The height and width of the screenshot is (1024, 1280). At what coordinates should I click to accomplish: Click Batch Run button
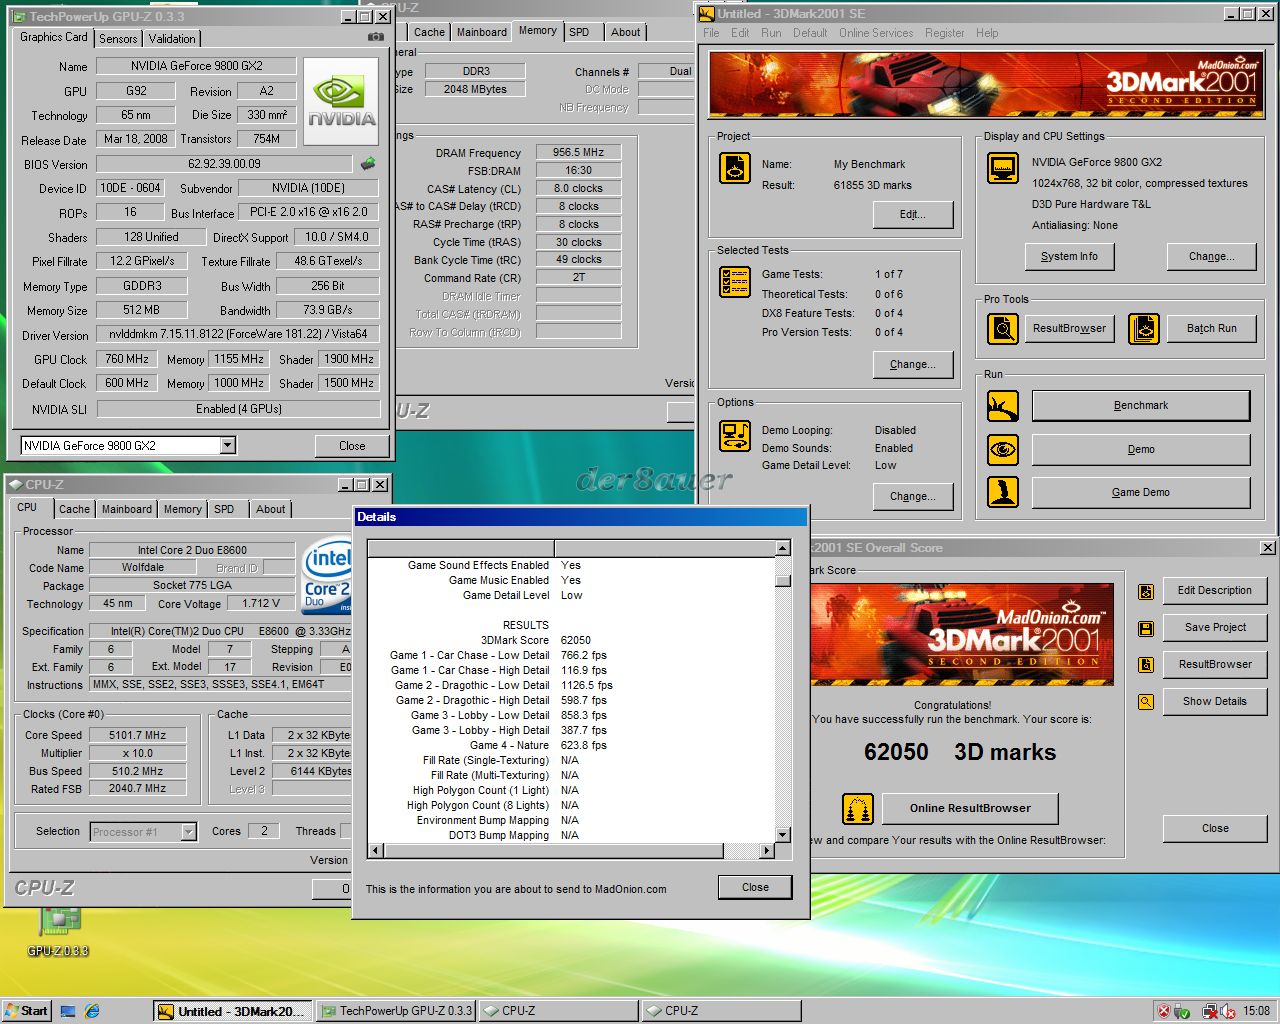coord(1212,328)
